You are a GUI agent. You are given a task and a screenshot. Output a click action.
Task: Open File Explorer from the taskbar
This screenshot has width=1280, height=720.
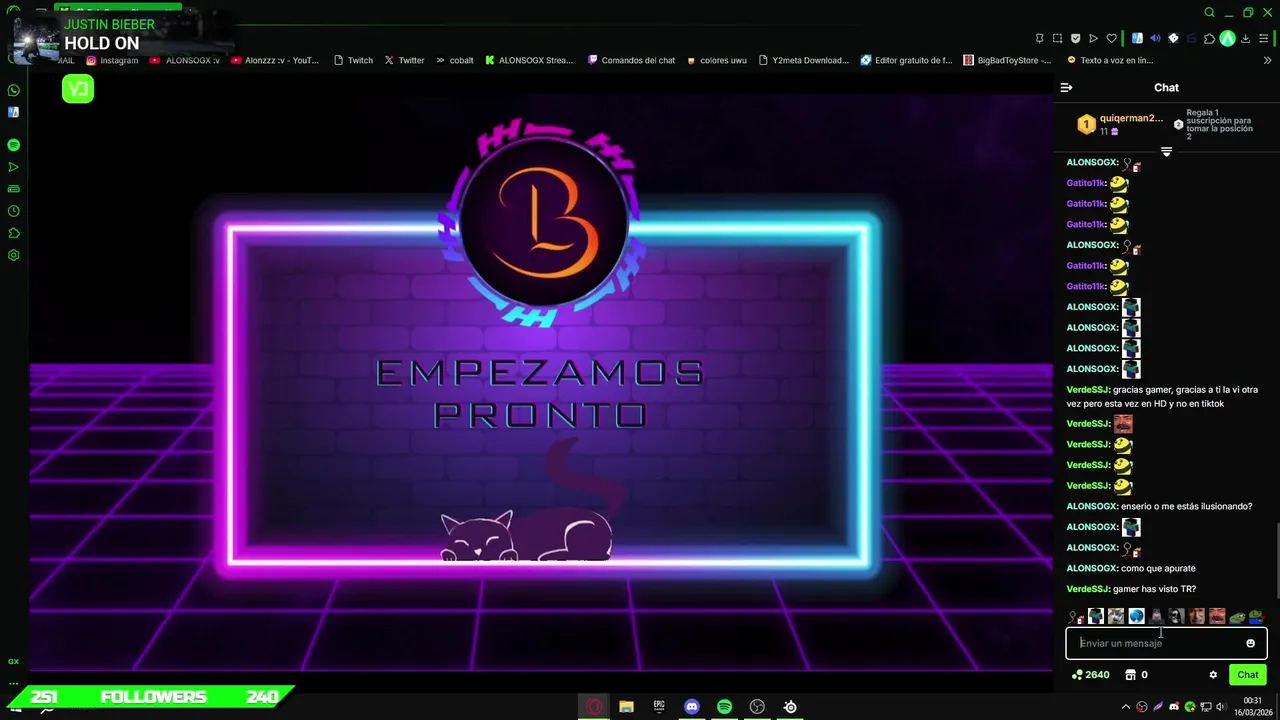pos(626,707)
